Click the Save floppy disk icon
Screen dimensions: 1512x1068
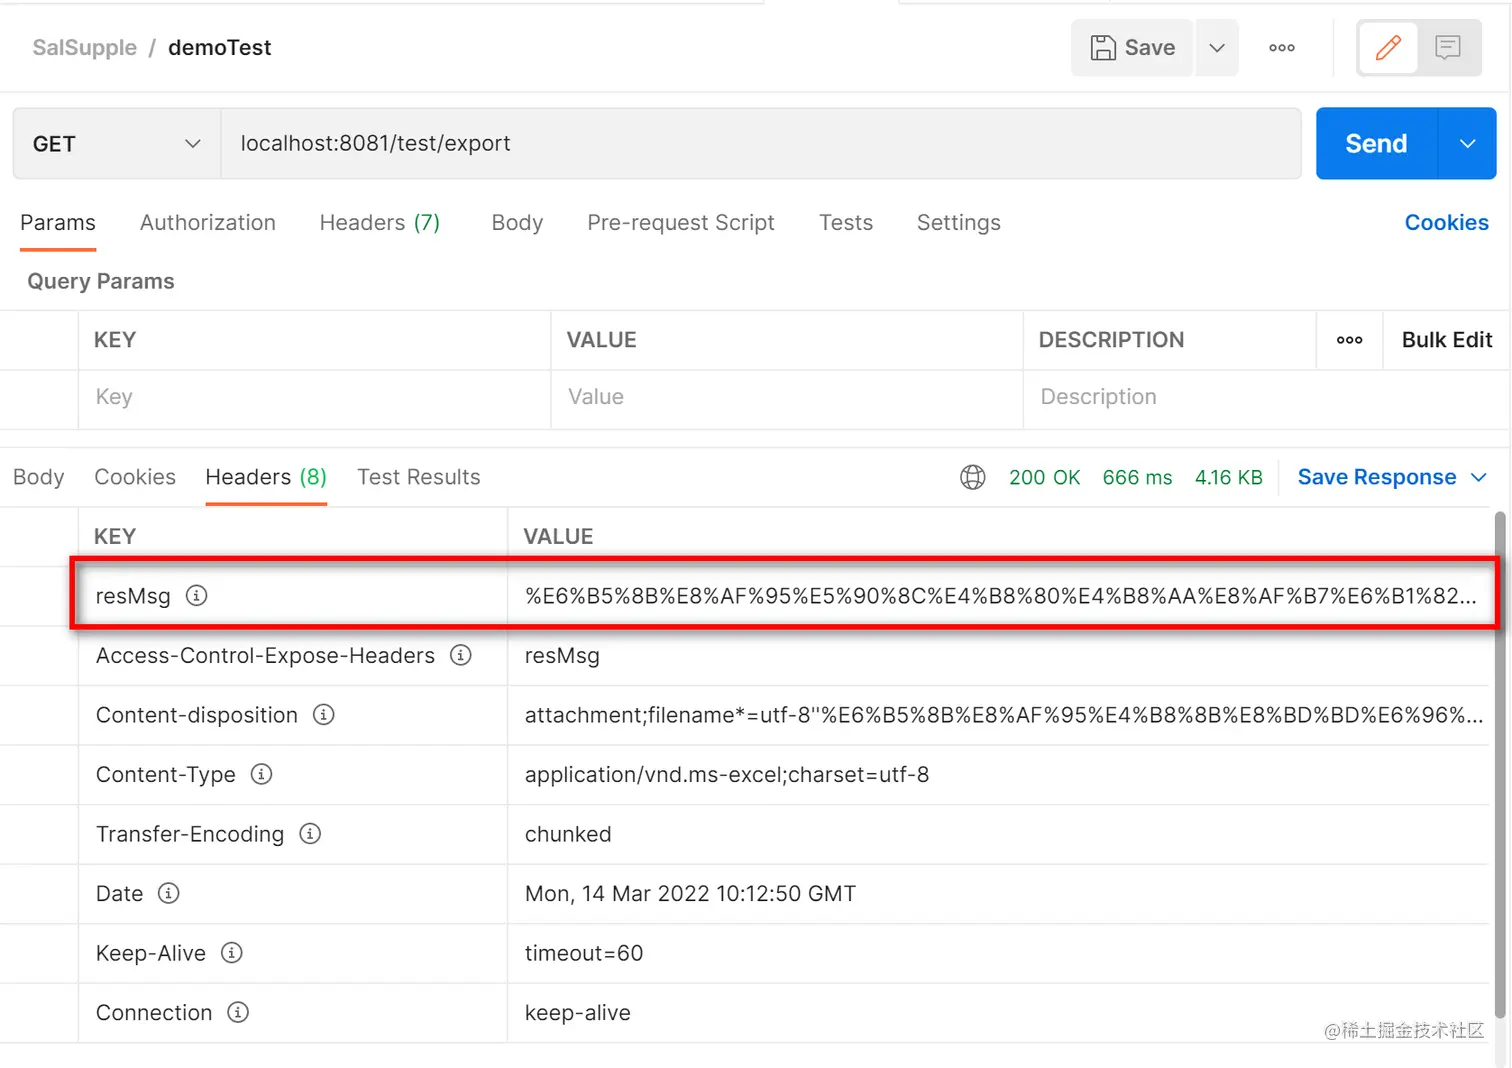pos(1103,48)
